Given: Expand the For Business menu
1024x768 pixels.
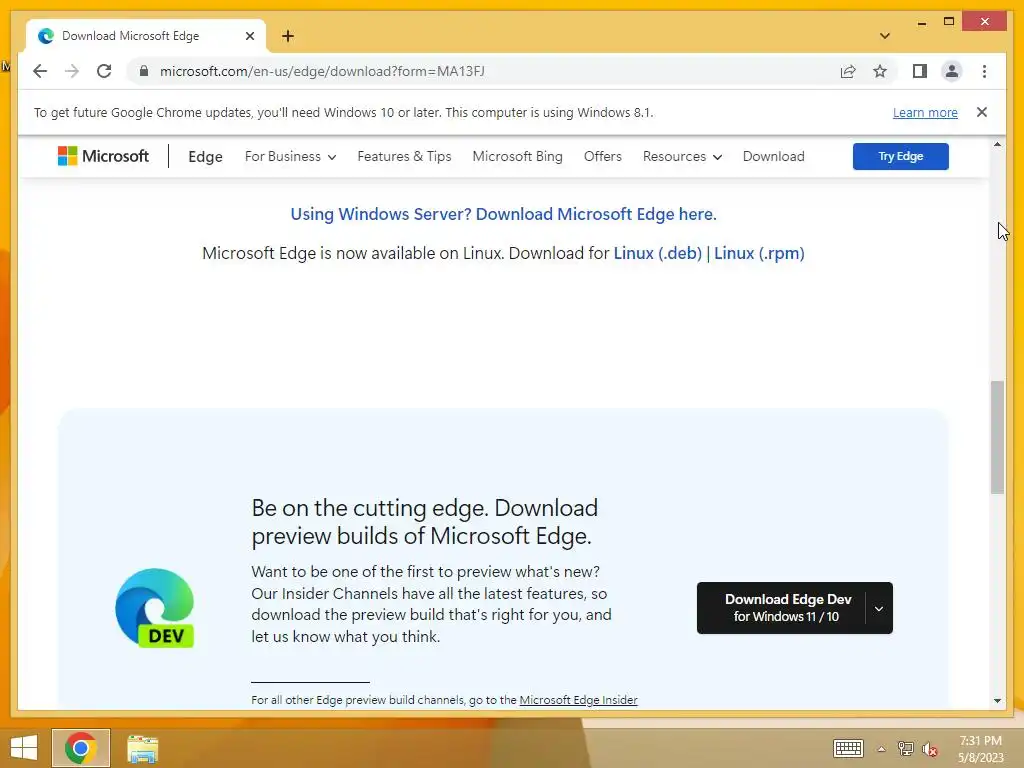Looking at the screenshot, I should (x=290, y=157).
